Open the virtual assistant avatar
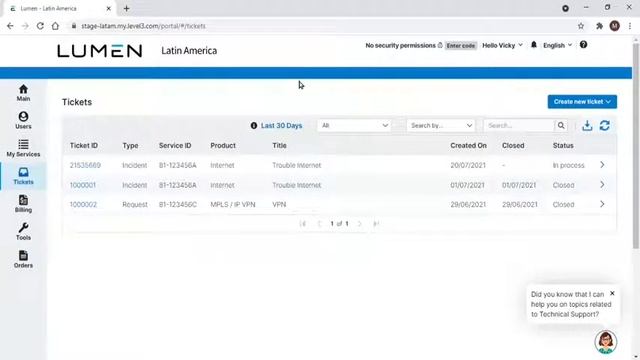The image size is (640, 360). click(606, 342)
